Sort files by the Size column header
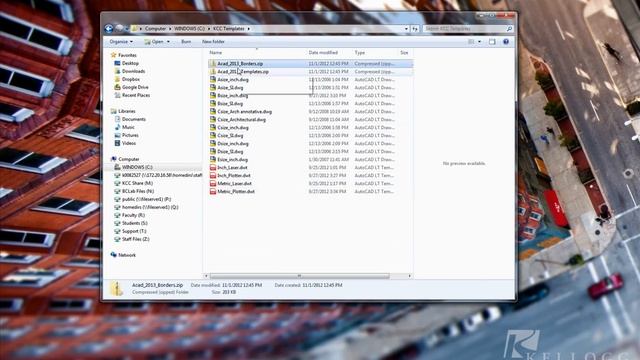The image size is (640, 360). pos(405,53)
